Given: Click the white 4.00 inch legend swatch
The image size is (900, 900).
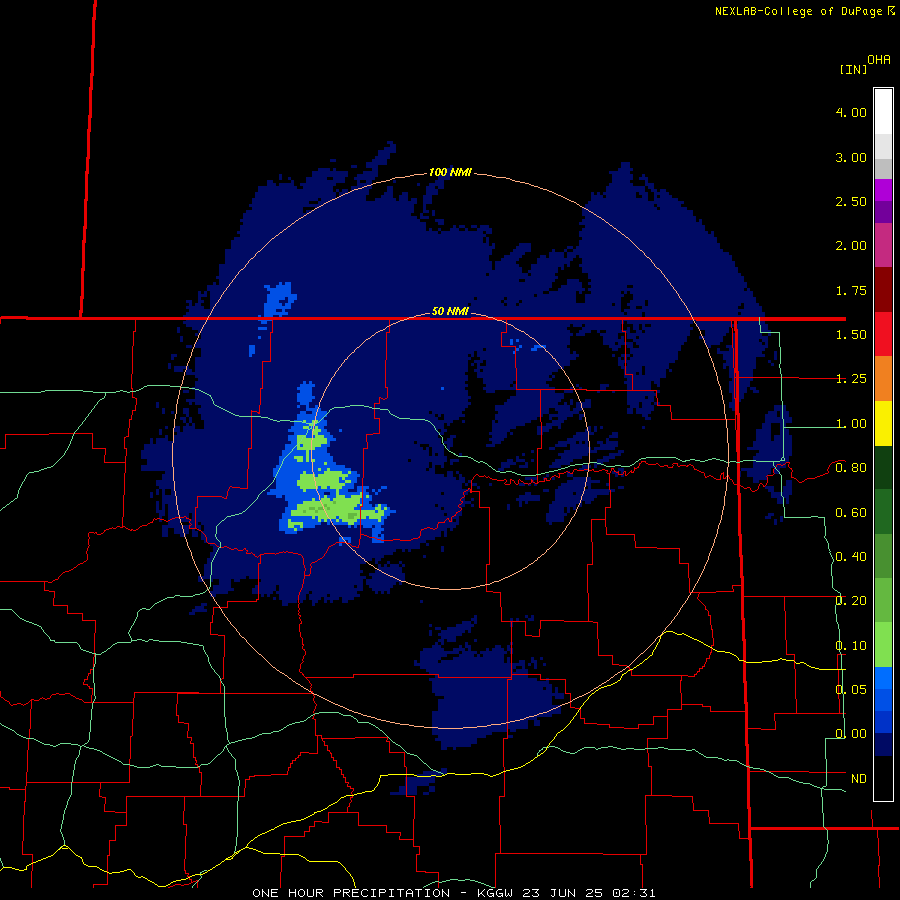Looking at the screenshot, I should tap(883, 112).
